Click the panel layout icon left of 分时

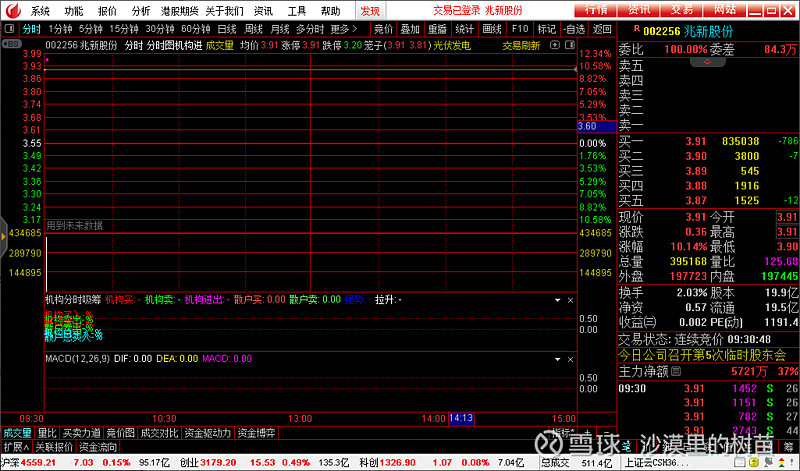tap(9, 29)
